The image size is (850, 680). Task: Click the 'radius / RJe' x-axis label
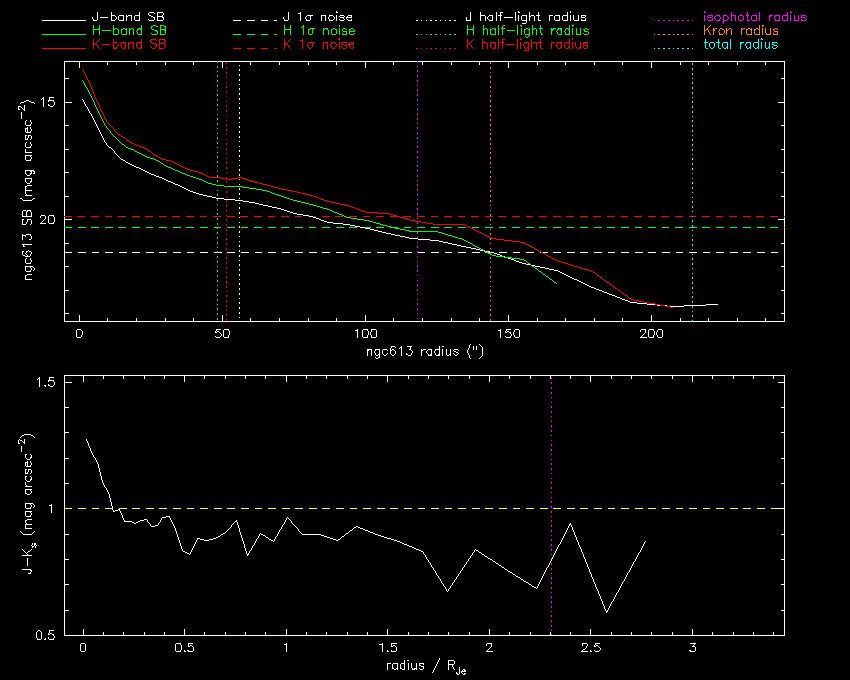click(425, 667)
